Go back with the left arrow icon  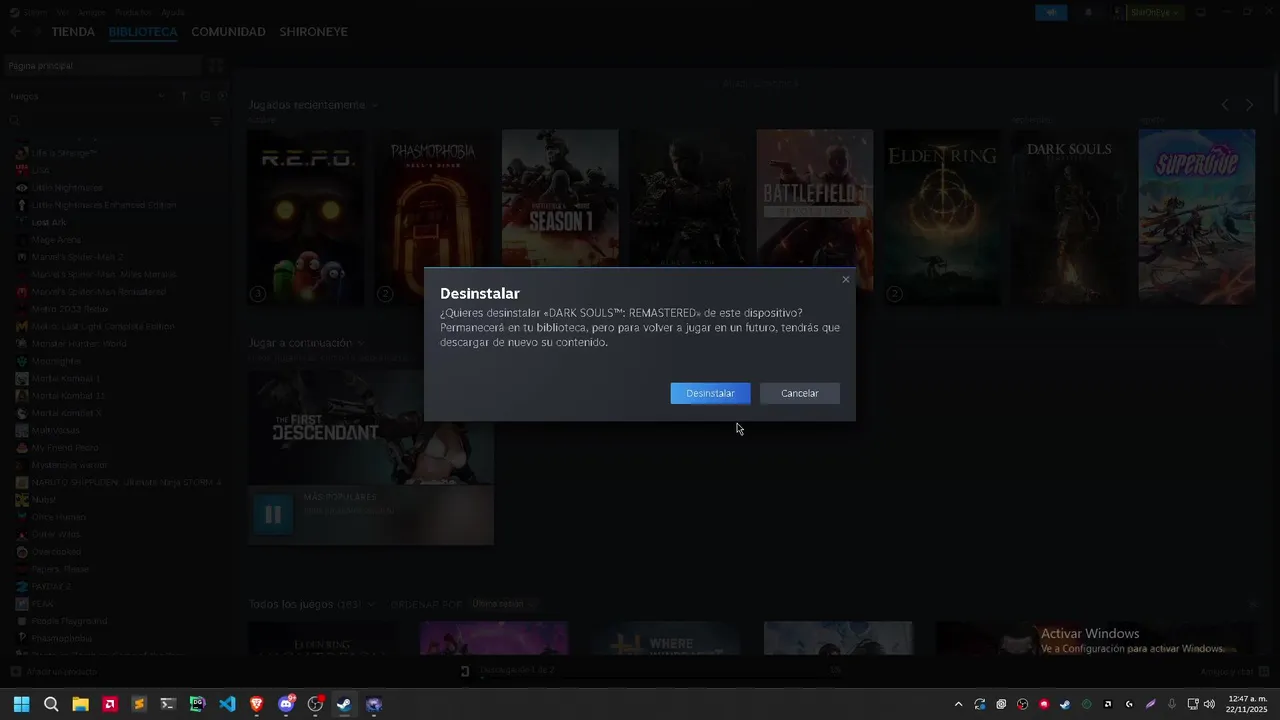(x=15, y=32)
